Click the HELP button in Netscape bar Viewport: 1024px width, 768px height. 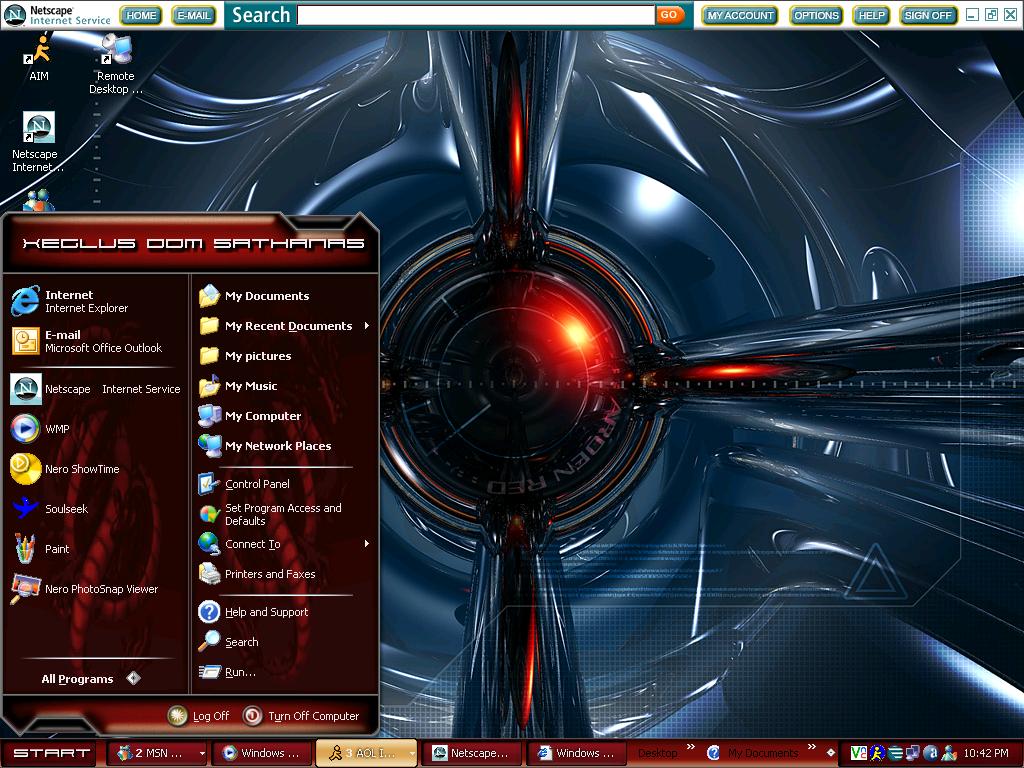[871, 15]
